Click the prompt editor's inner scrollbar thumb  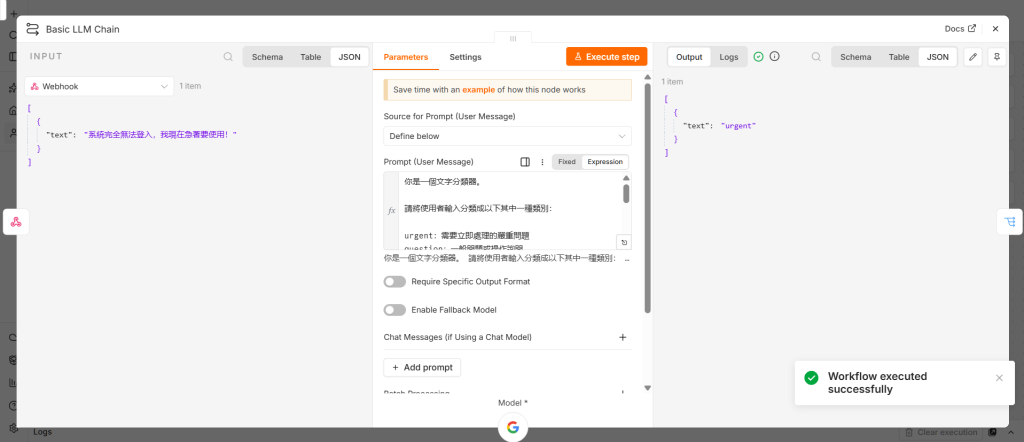point(626,193)
